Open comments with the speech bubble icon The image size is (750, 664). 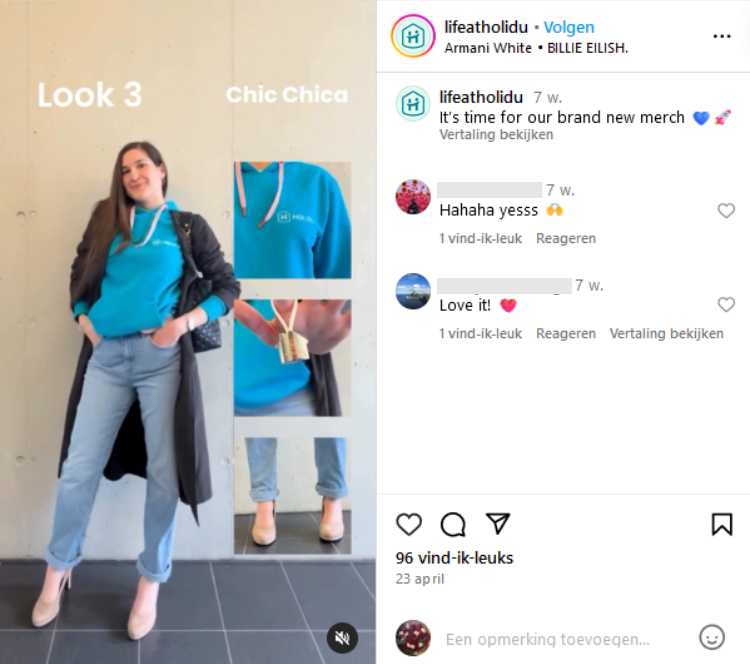point(452,524)
